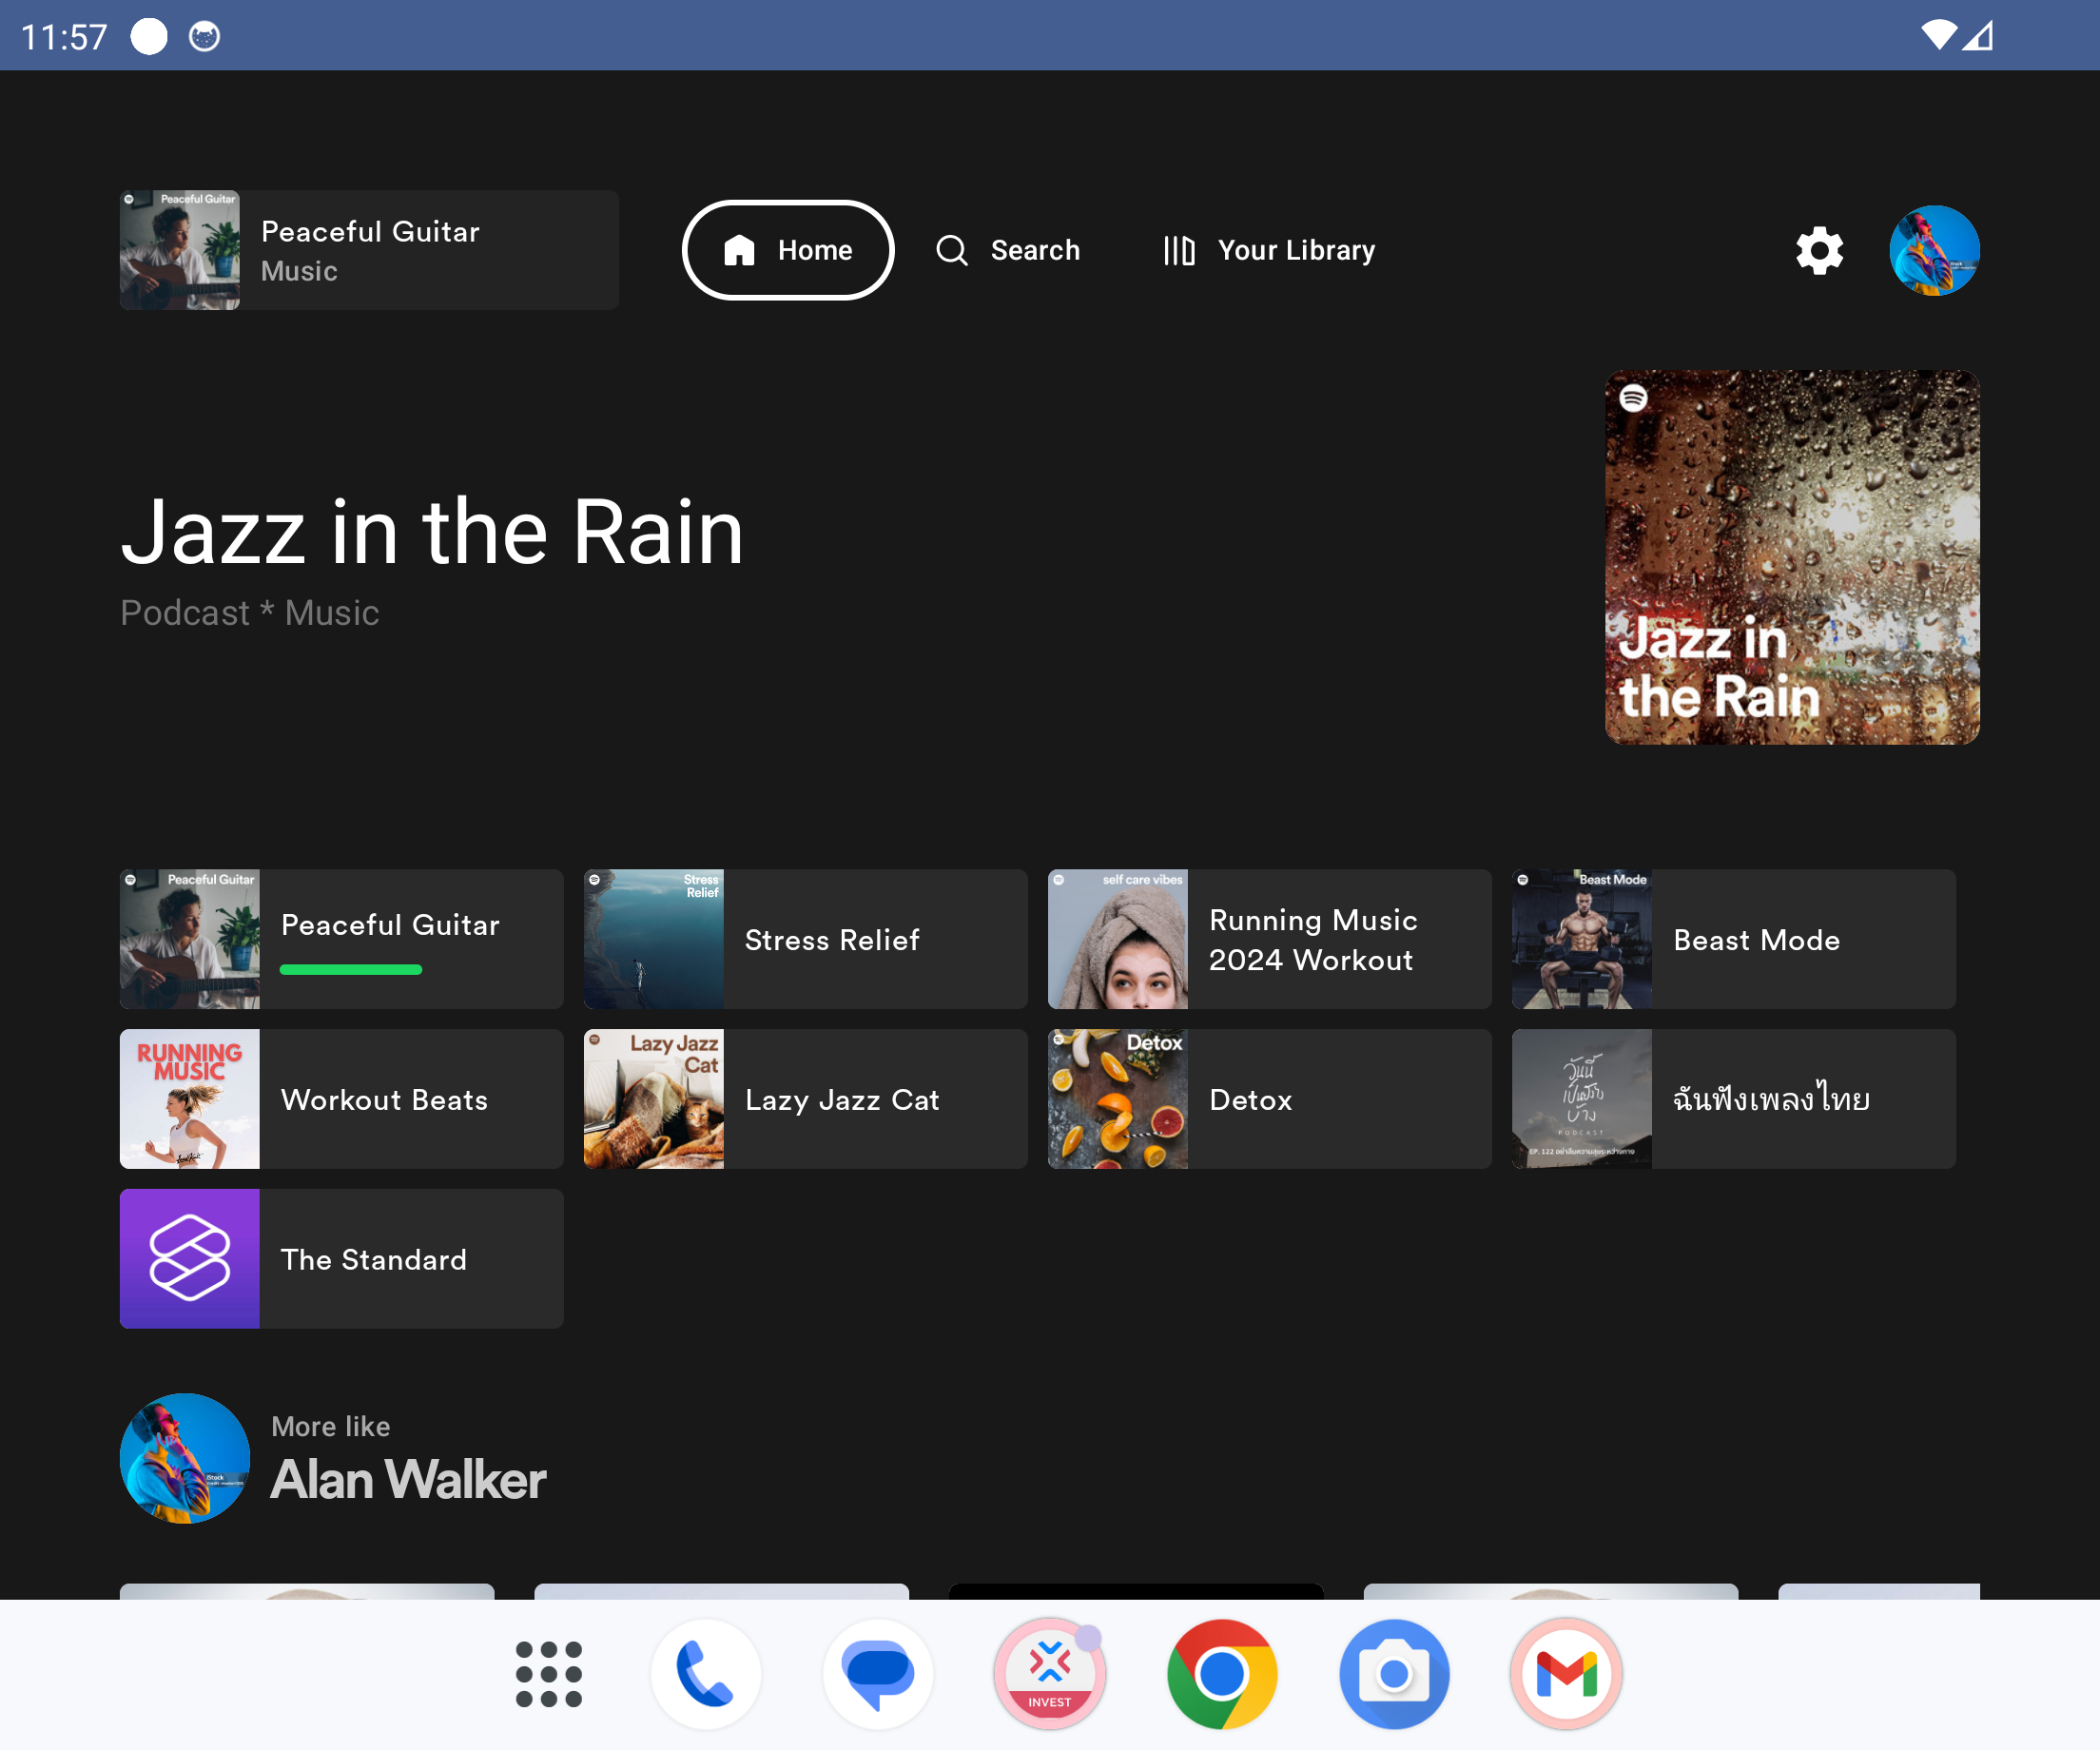Open the now playing Peaceful Guitar card
This screenshot has width=2100, height=1750.
click(x=369, y=250)
